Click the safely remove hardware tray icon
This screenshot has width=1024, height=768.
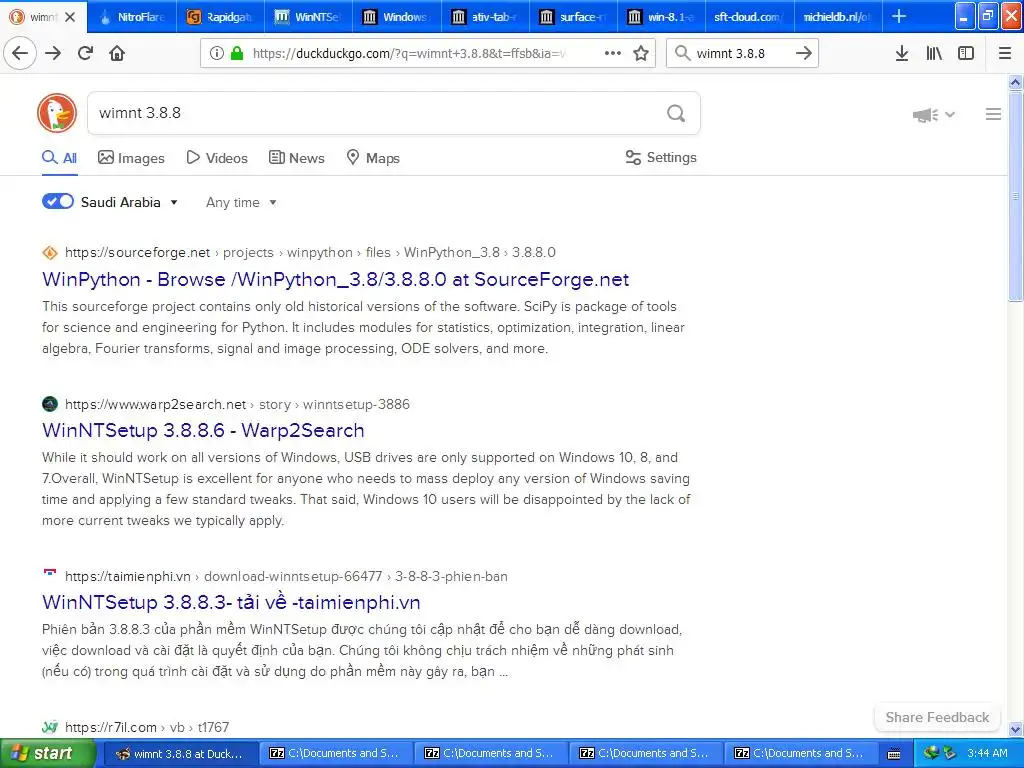coord(950,753)
